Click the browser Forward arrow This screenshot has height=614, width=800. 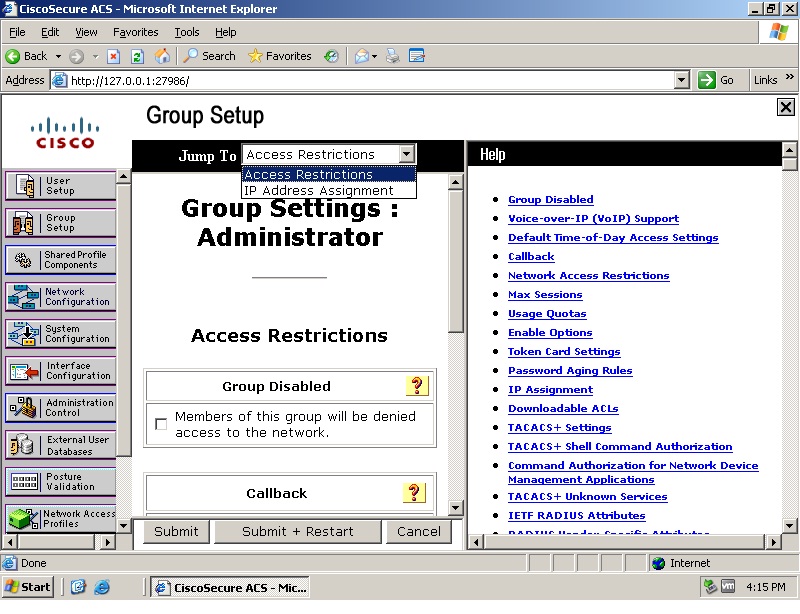(77, 56)
